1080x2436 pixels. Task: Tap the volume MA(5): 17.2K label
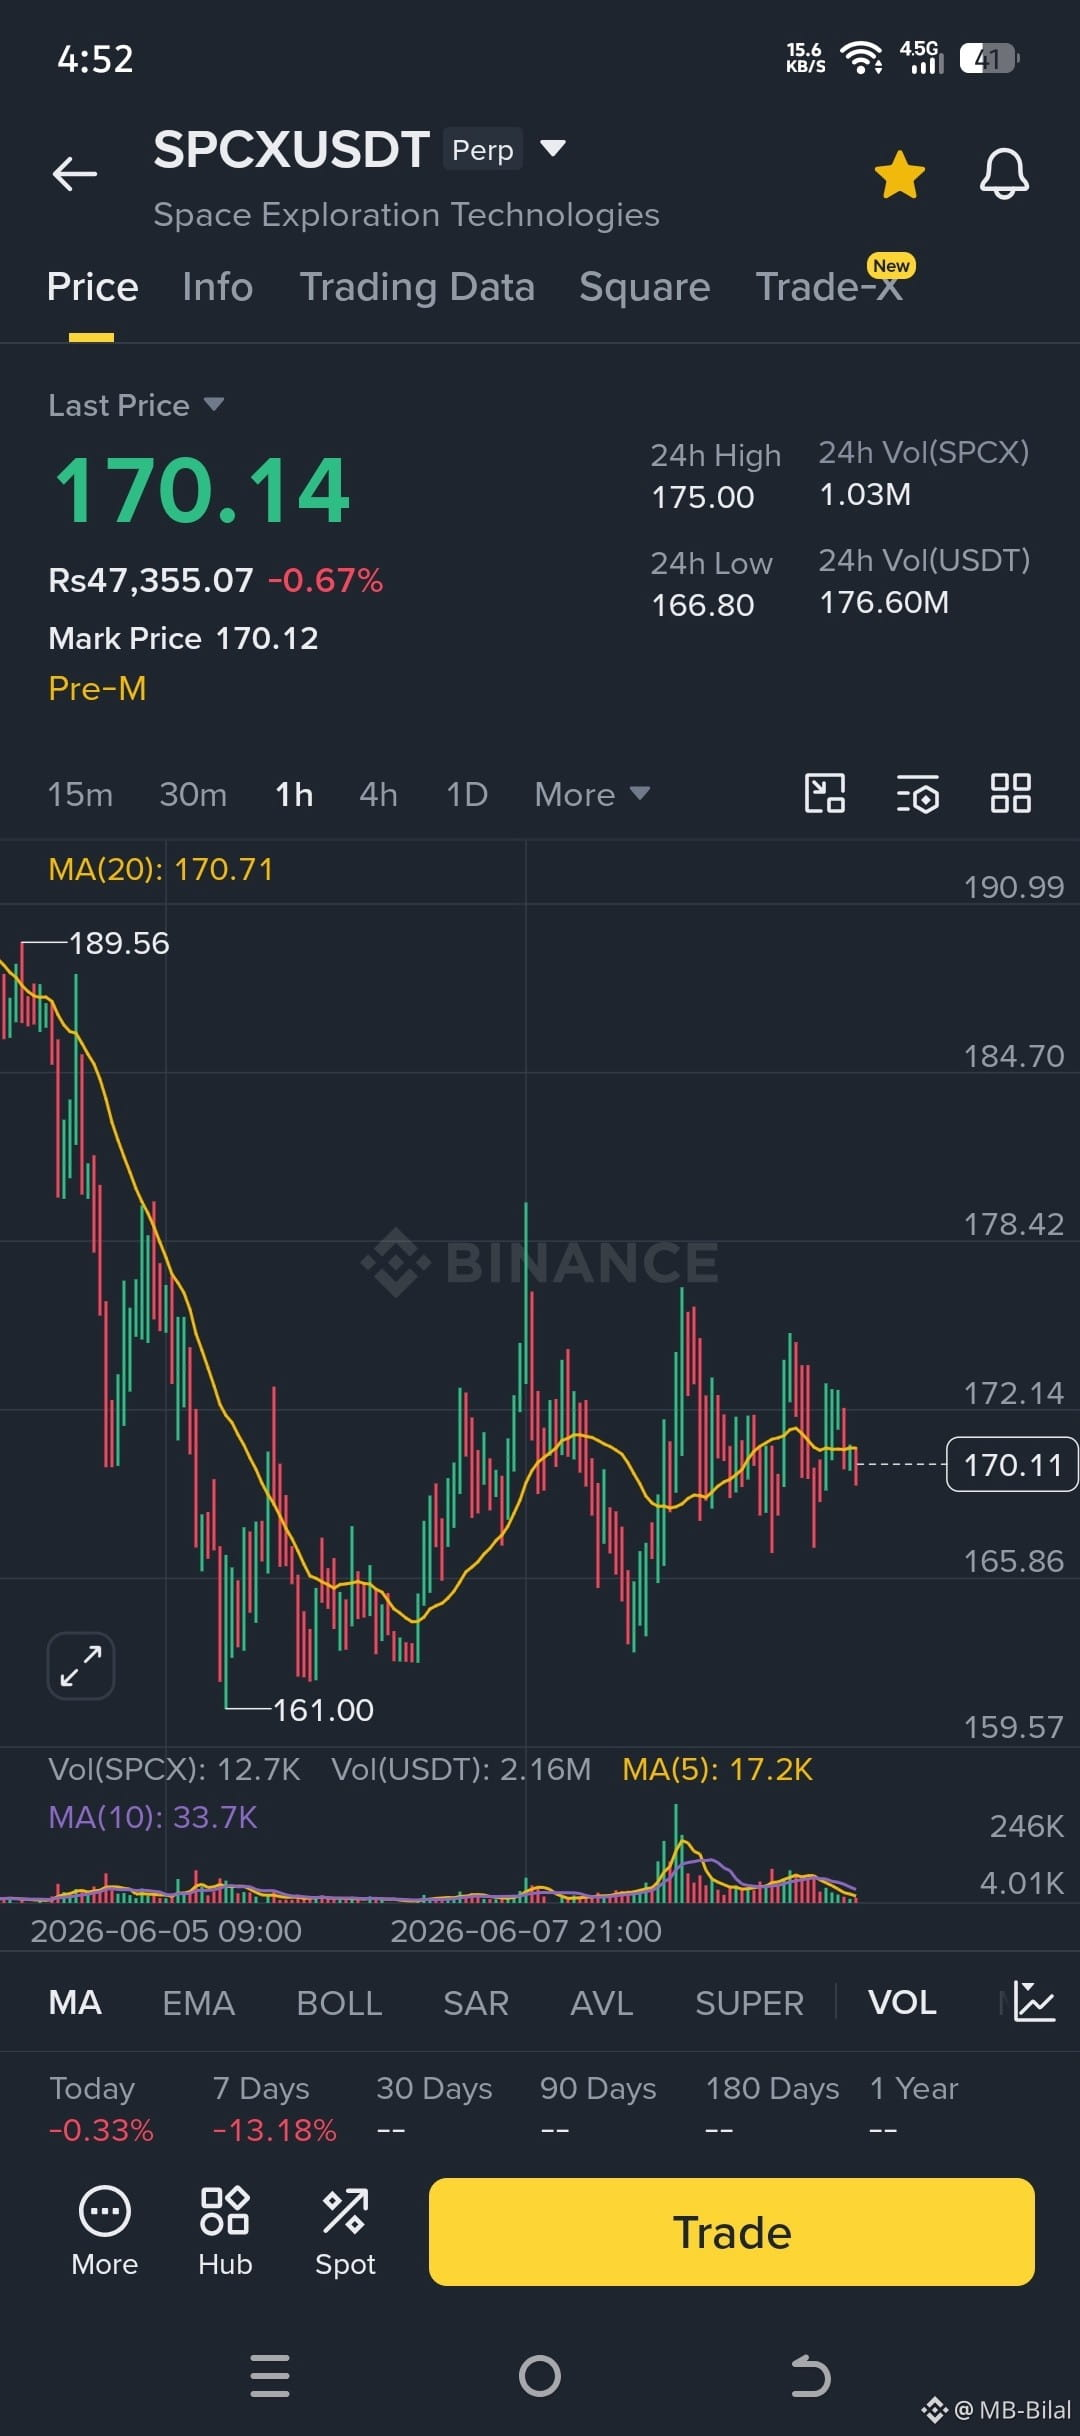pyautogui.click(x=717, y=1769)
